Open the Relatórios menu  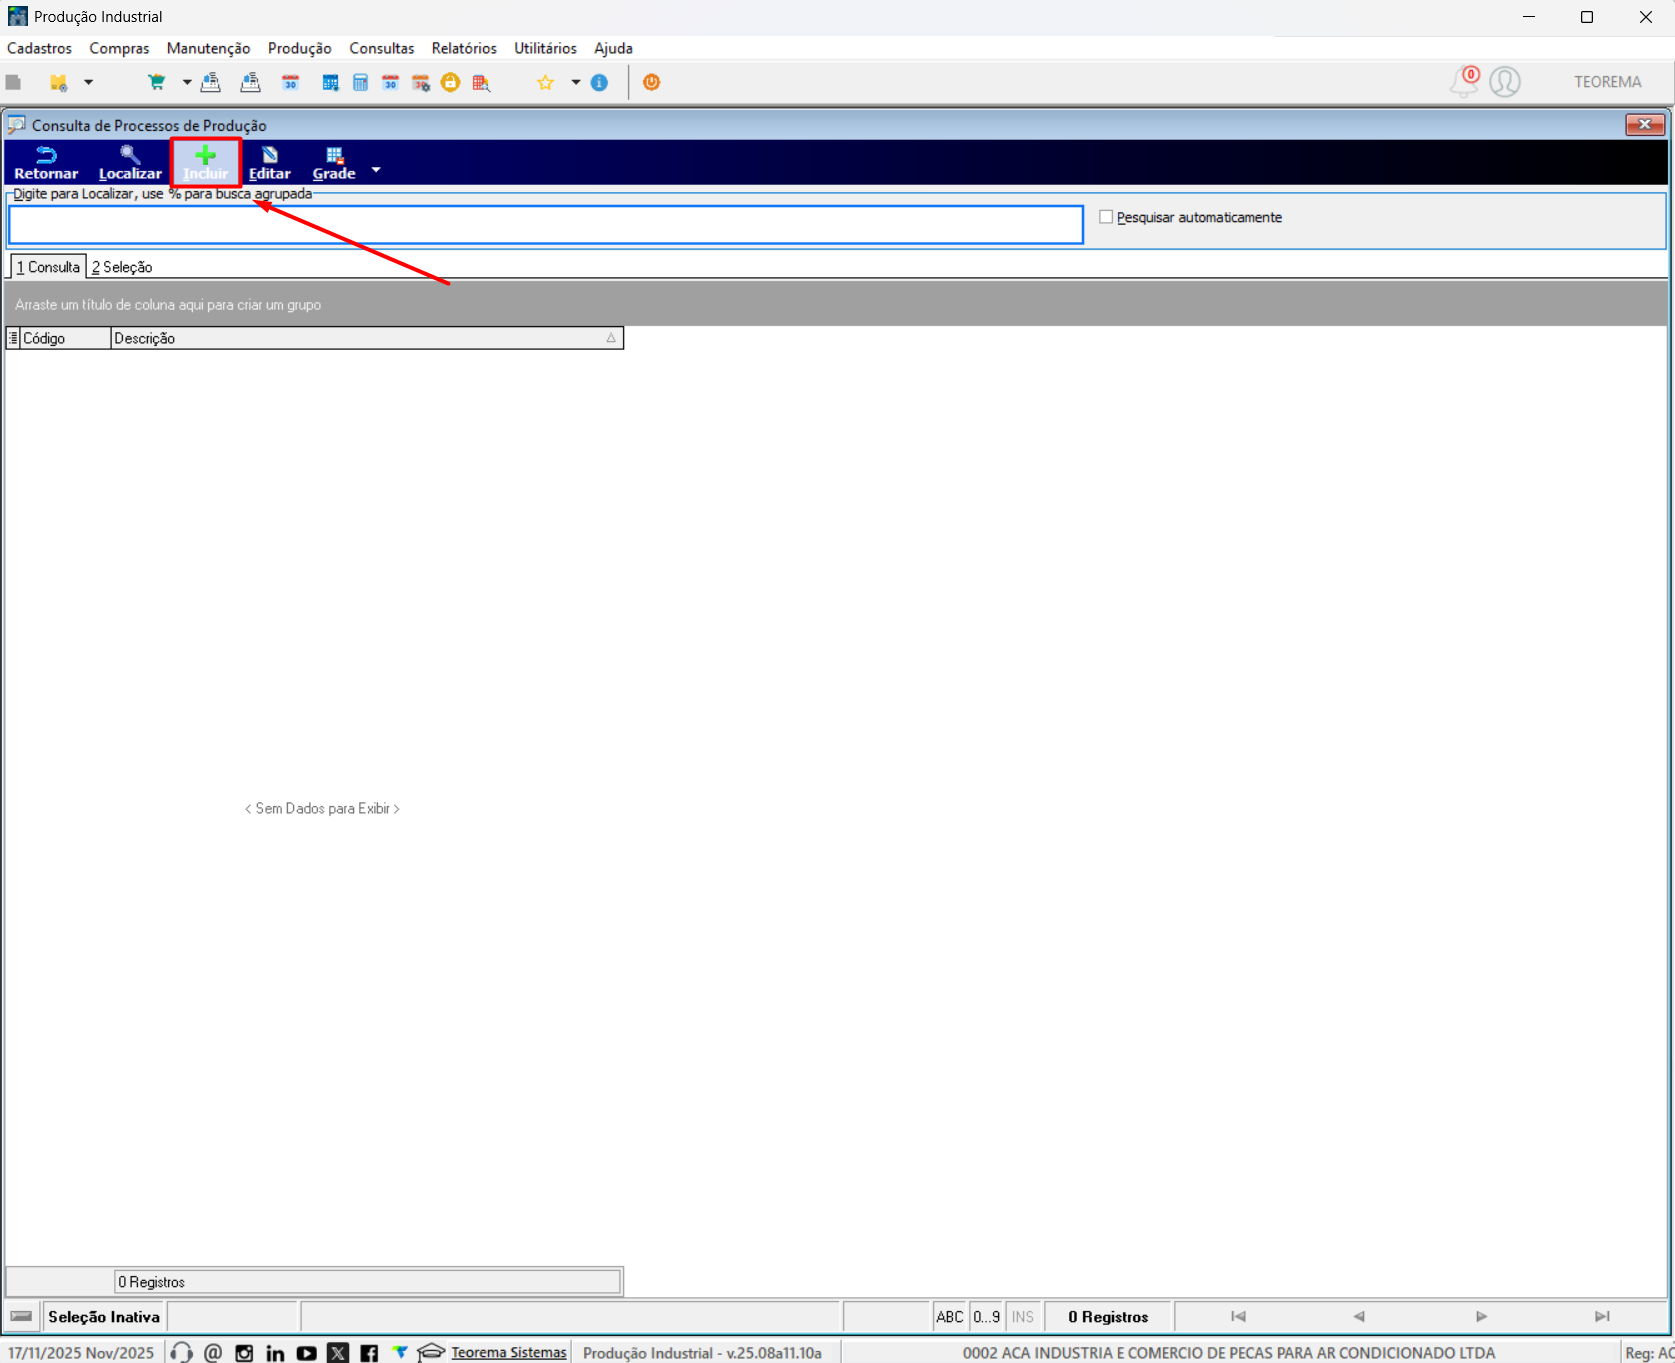pos(464,48)
